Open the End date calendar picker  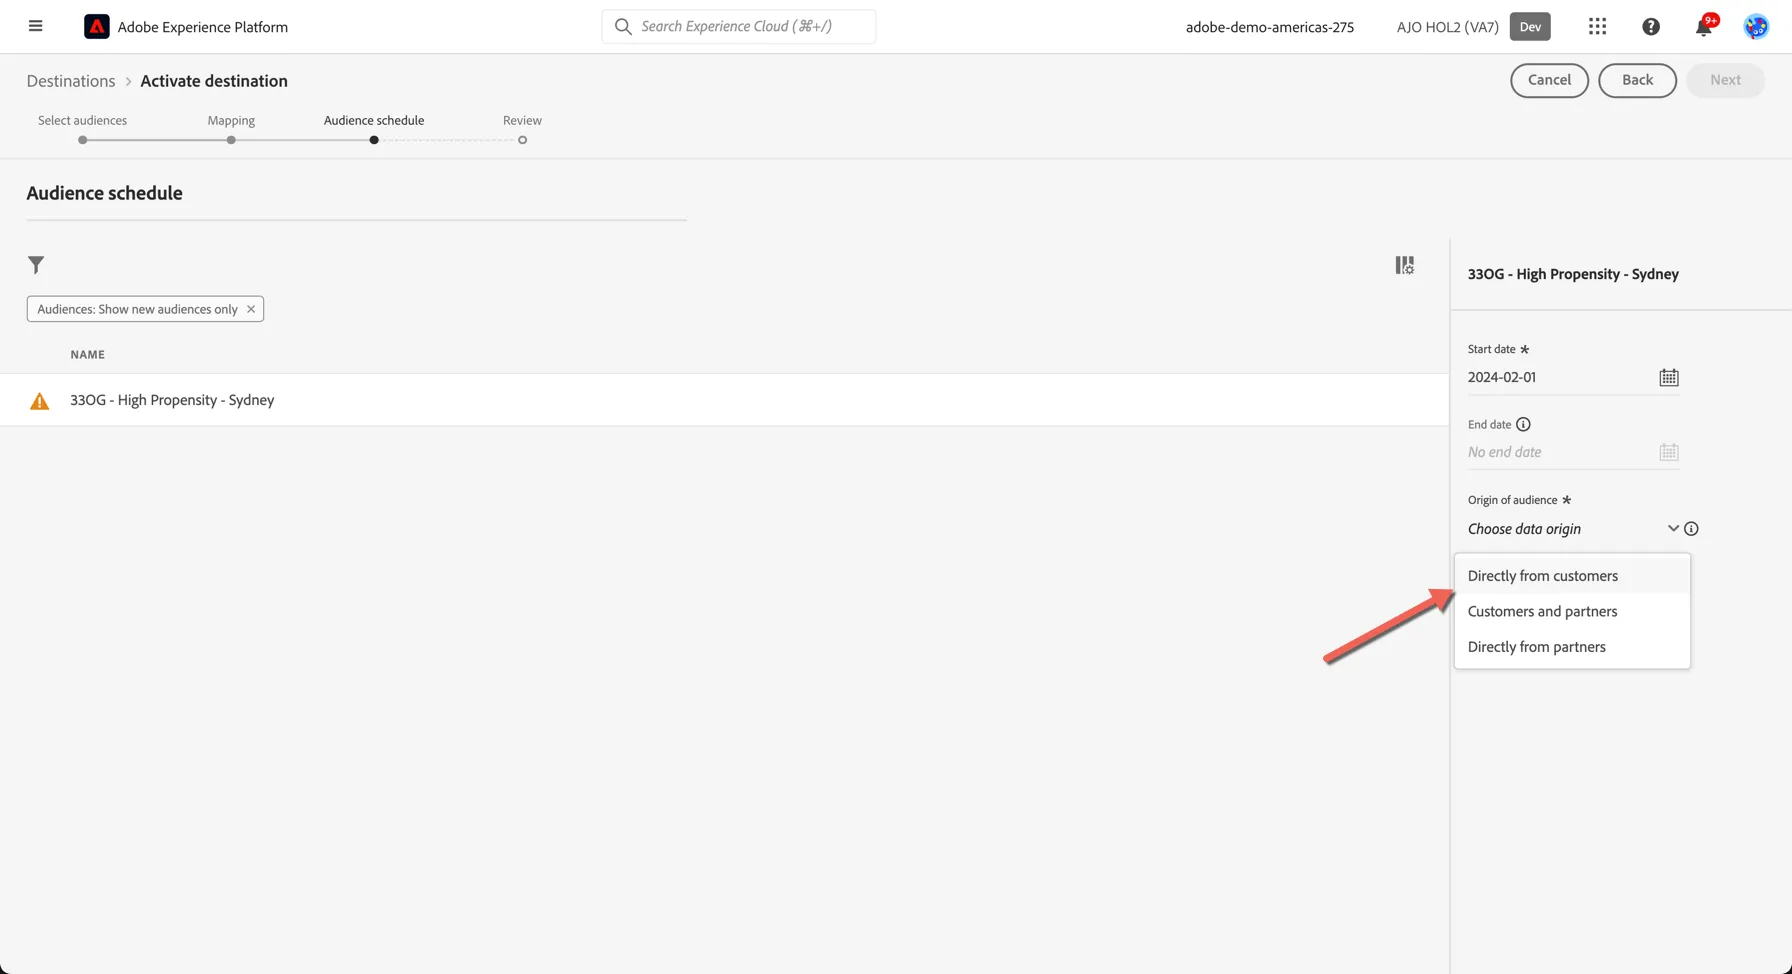coord(1669,452)
